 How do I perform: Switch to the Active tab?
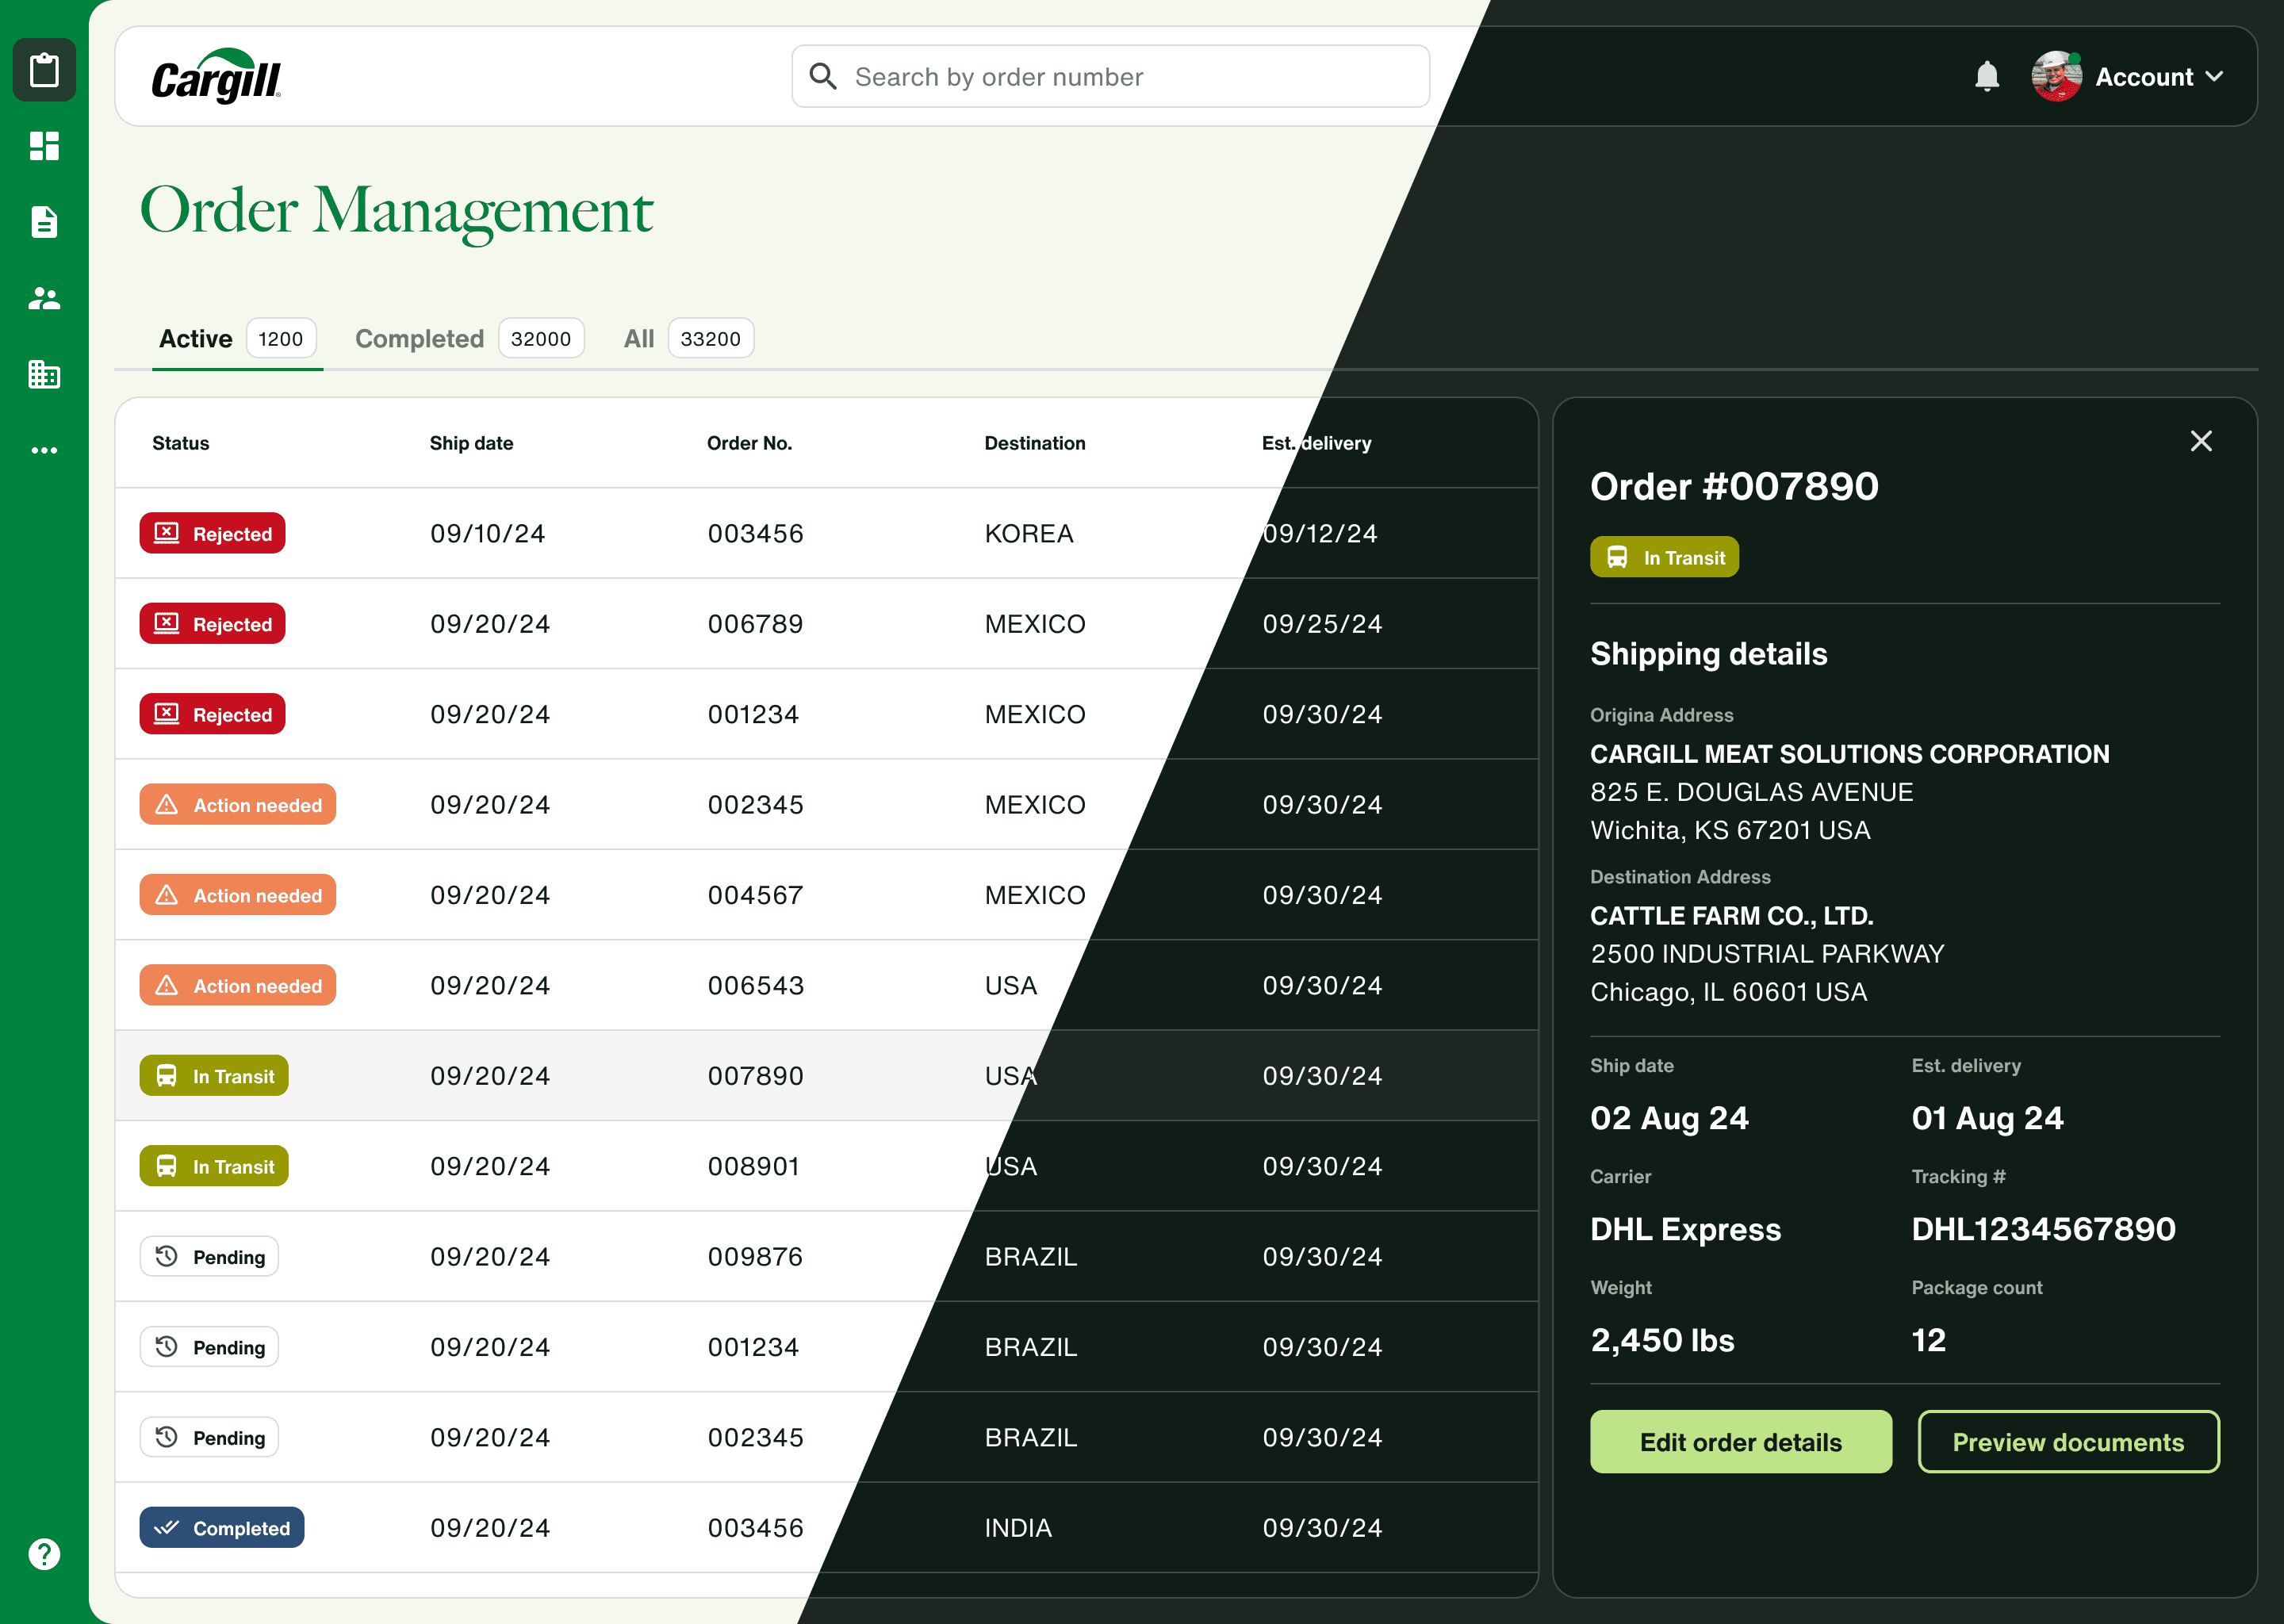pyautogui.click(x=237, y=339)
